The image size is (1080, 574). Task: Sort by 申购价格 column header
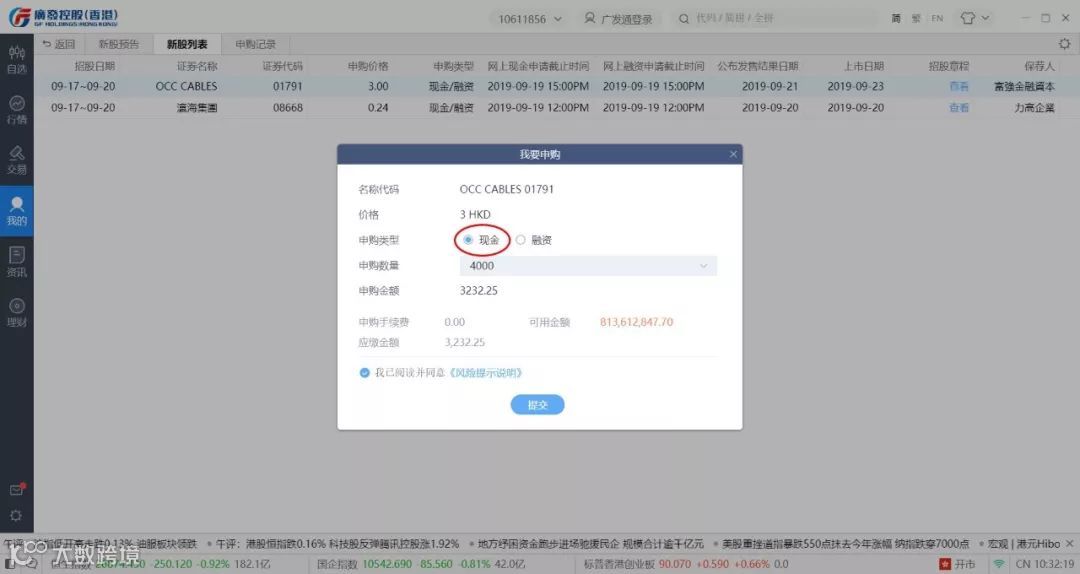pyautogui.click(x=368, y=66)
